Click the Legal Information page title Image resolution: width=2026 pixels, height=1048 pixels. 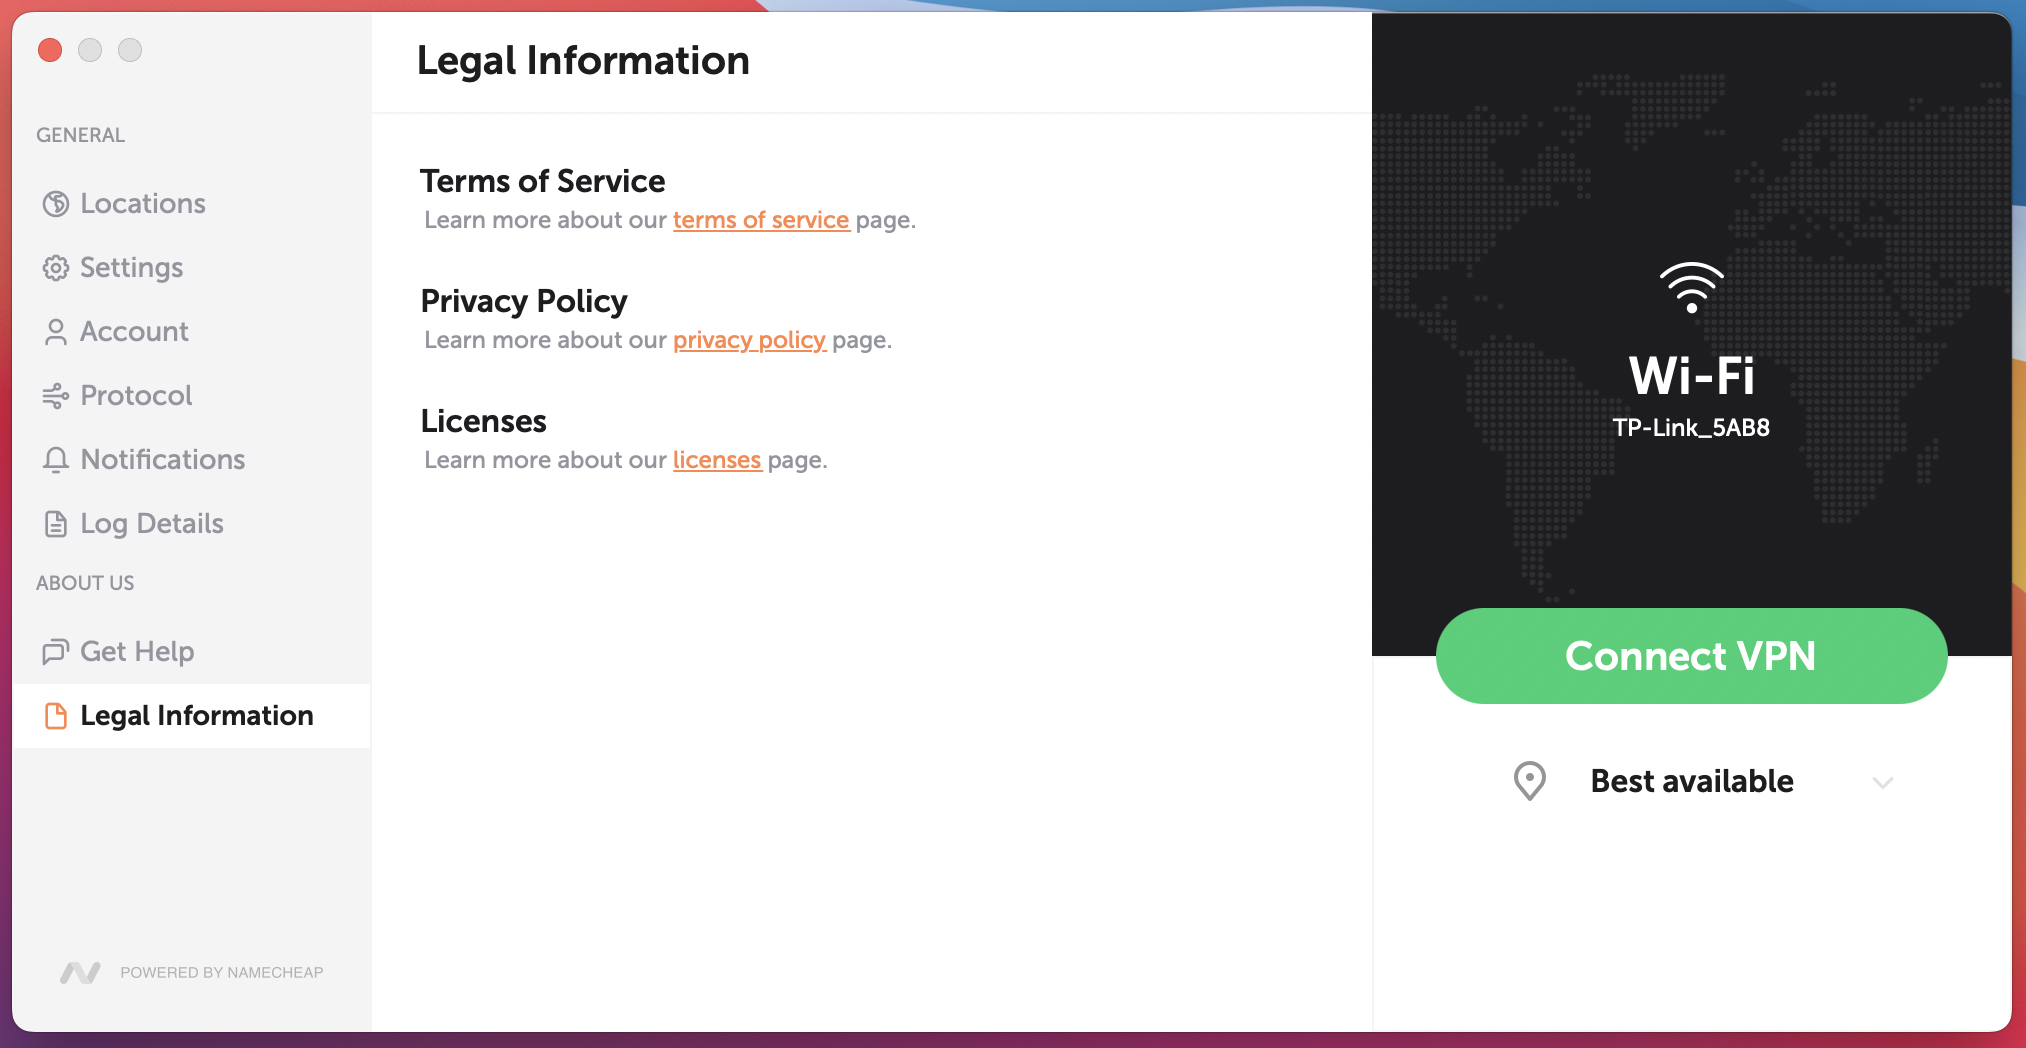click(x=583, y=61)
